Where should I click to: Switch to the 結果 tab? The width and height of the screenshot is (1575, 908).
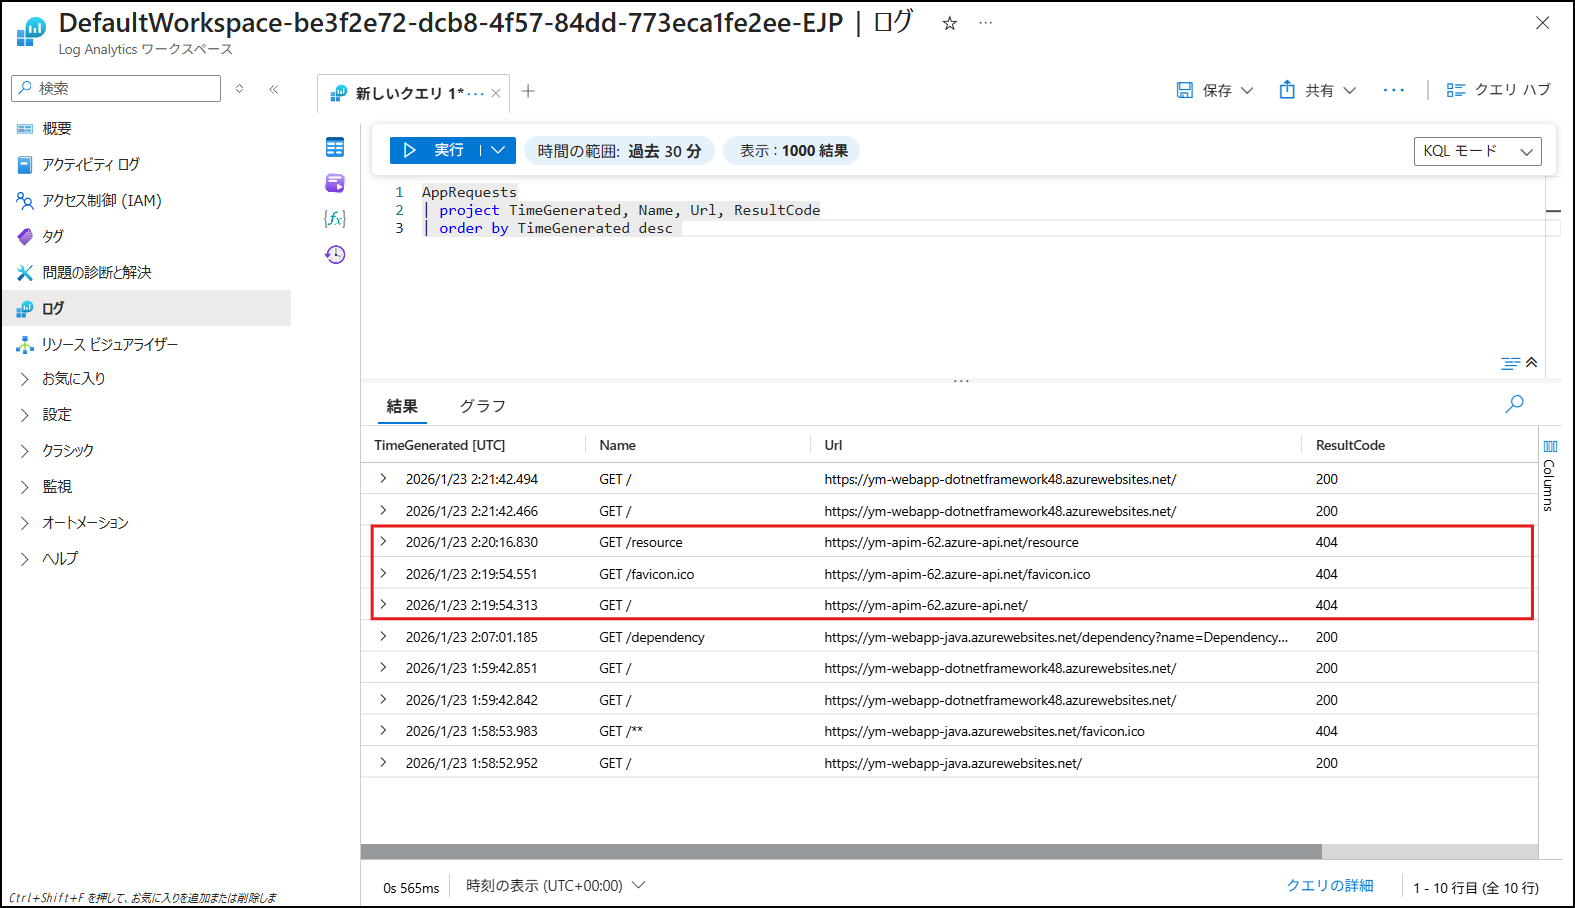402,406
